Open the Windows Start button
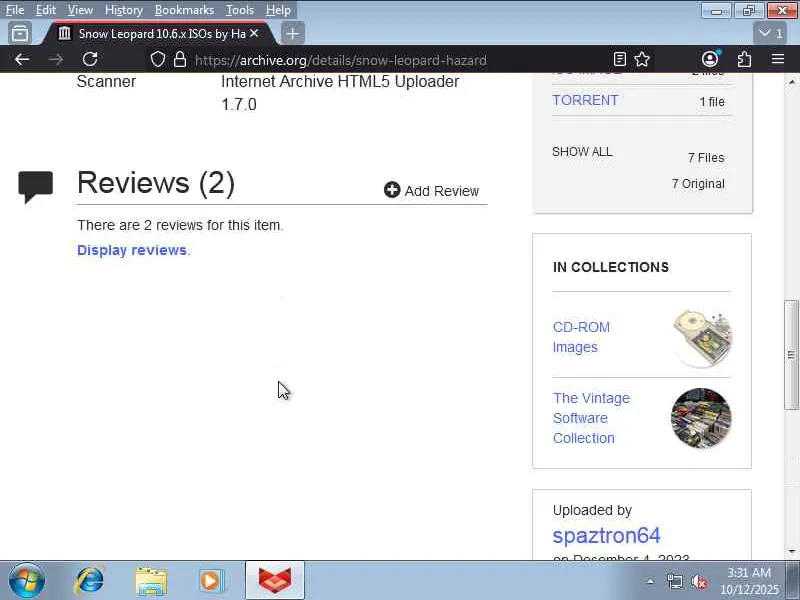The image size is (800, 600). [27, 581]
